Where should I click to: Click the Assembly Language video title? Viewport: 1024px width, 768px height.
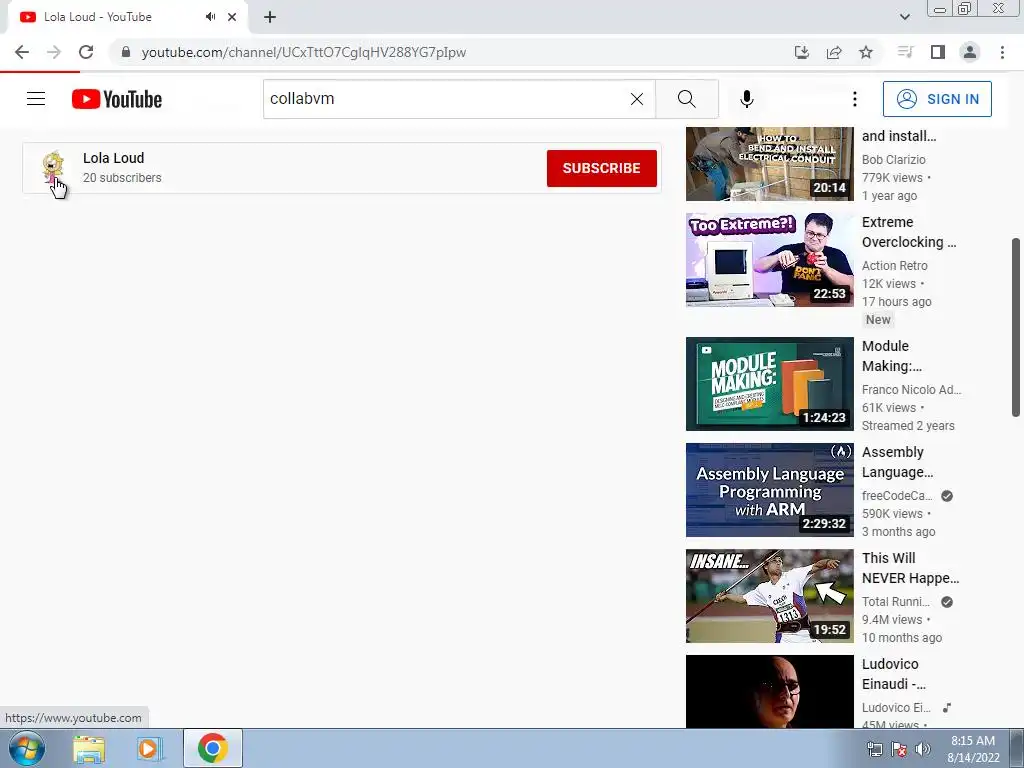click(x=897, y=462)
